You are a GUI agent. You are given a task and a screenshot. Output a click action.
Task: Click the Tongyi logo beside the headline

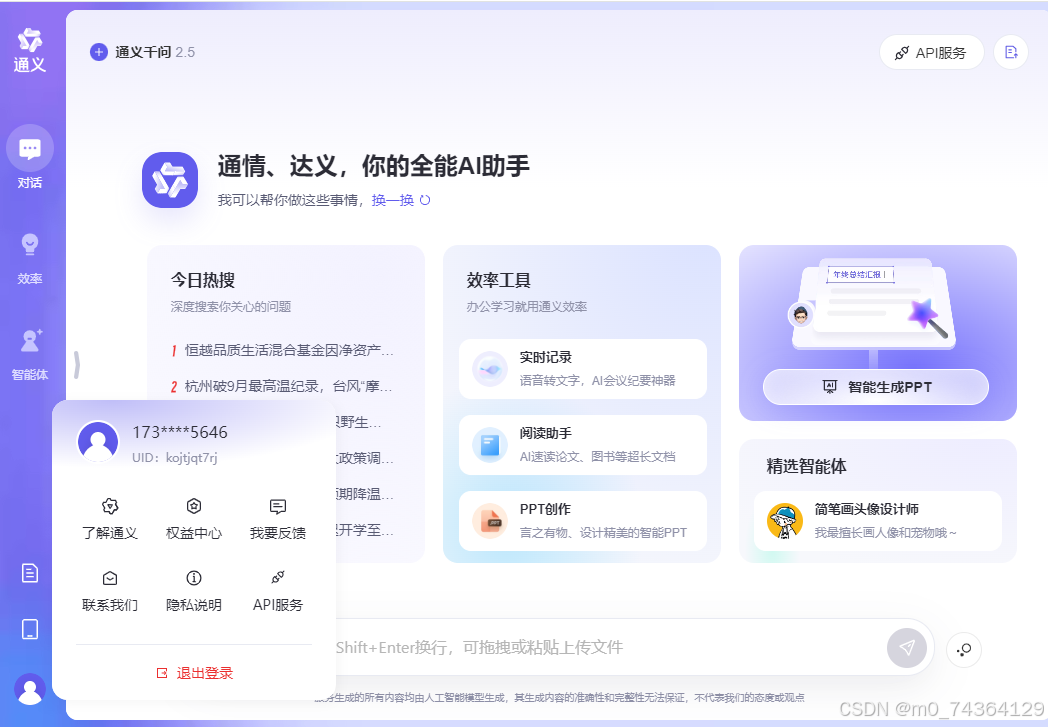(x=170, y=180)
